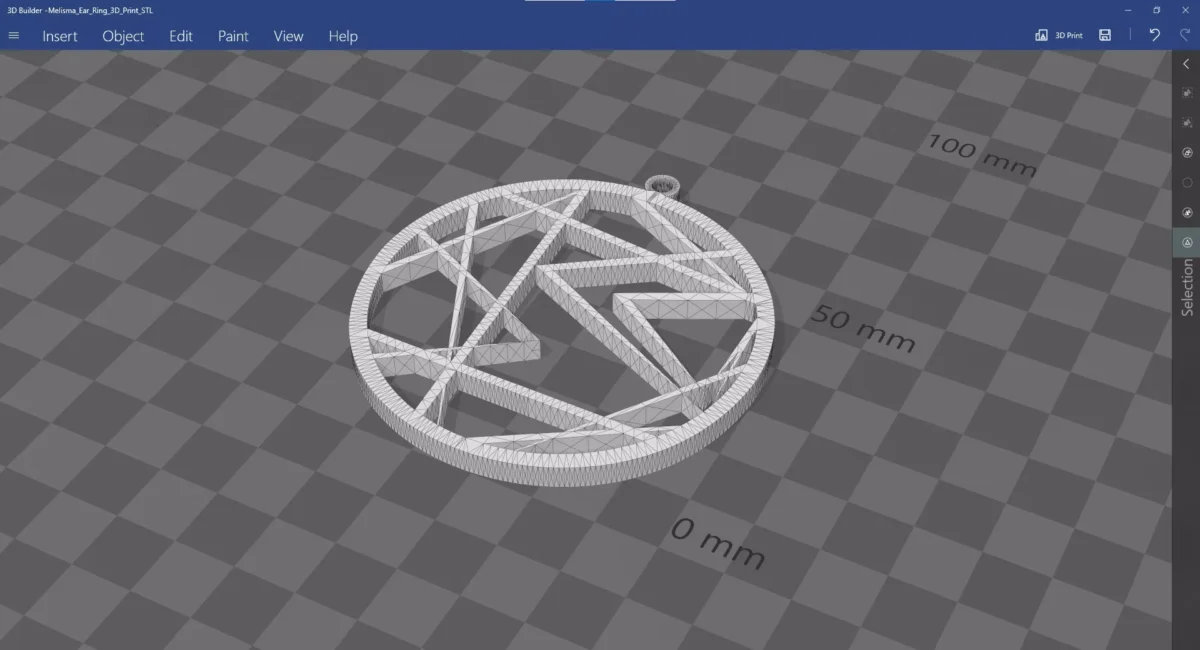Open the Insert menu
This screenshot has height=650, width=1200.
60,36
